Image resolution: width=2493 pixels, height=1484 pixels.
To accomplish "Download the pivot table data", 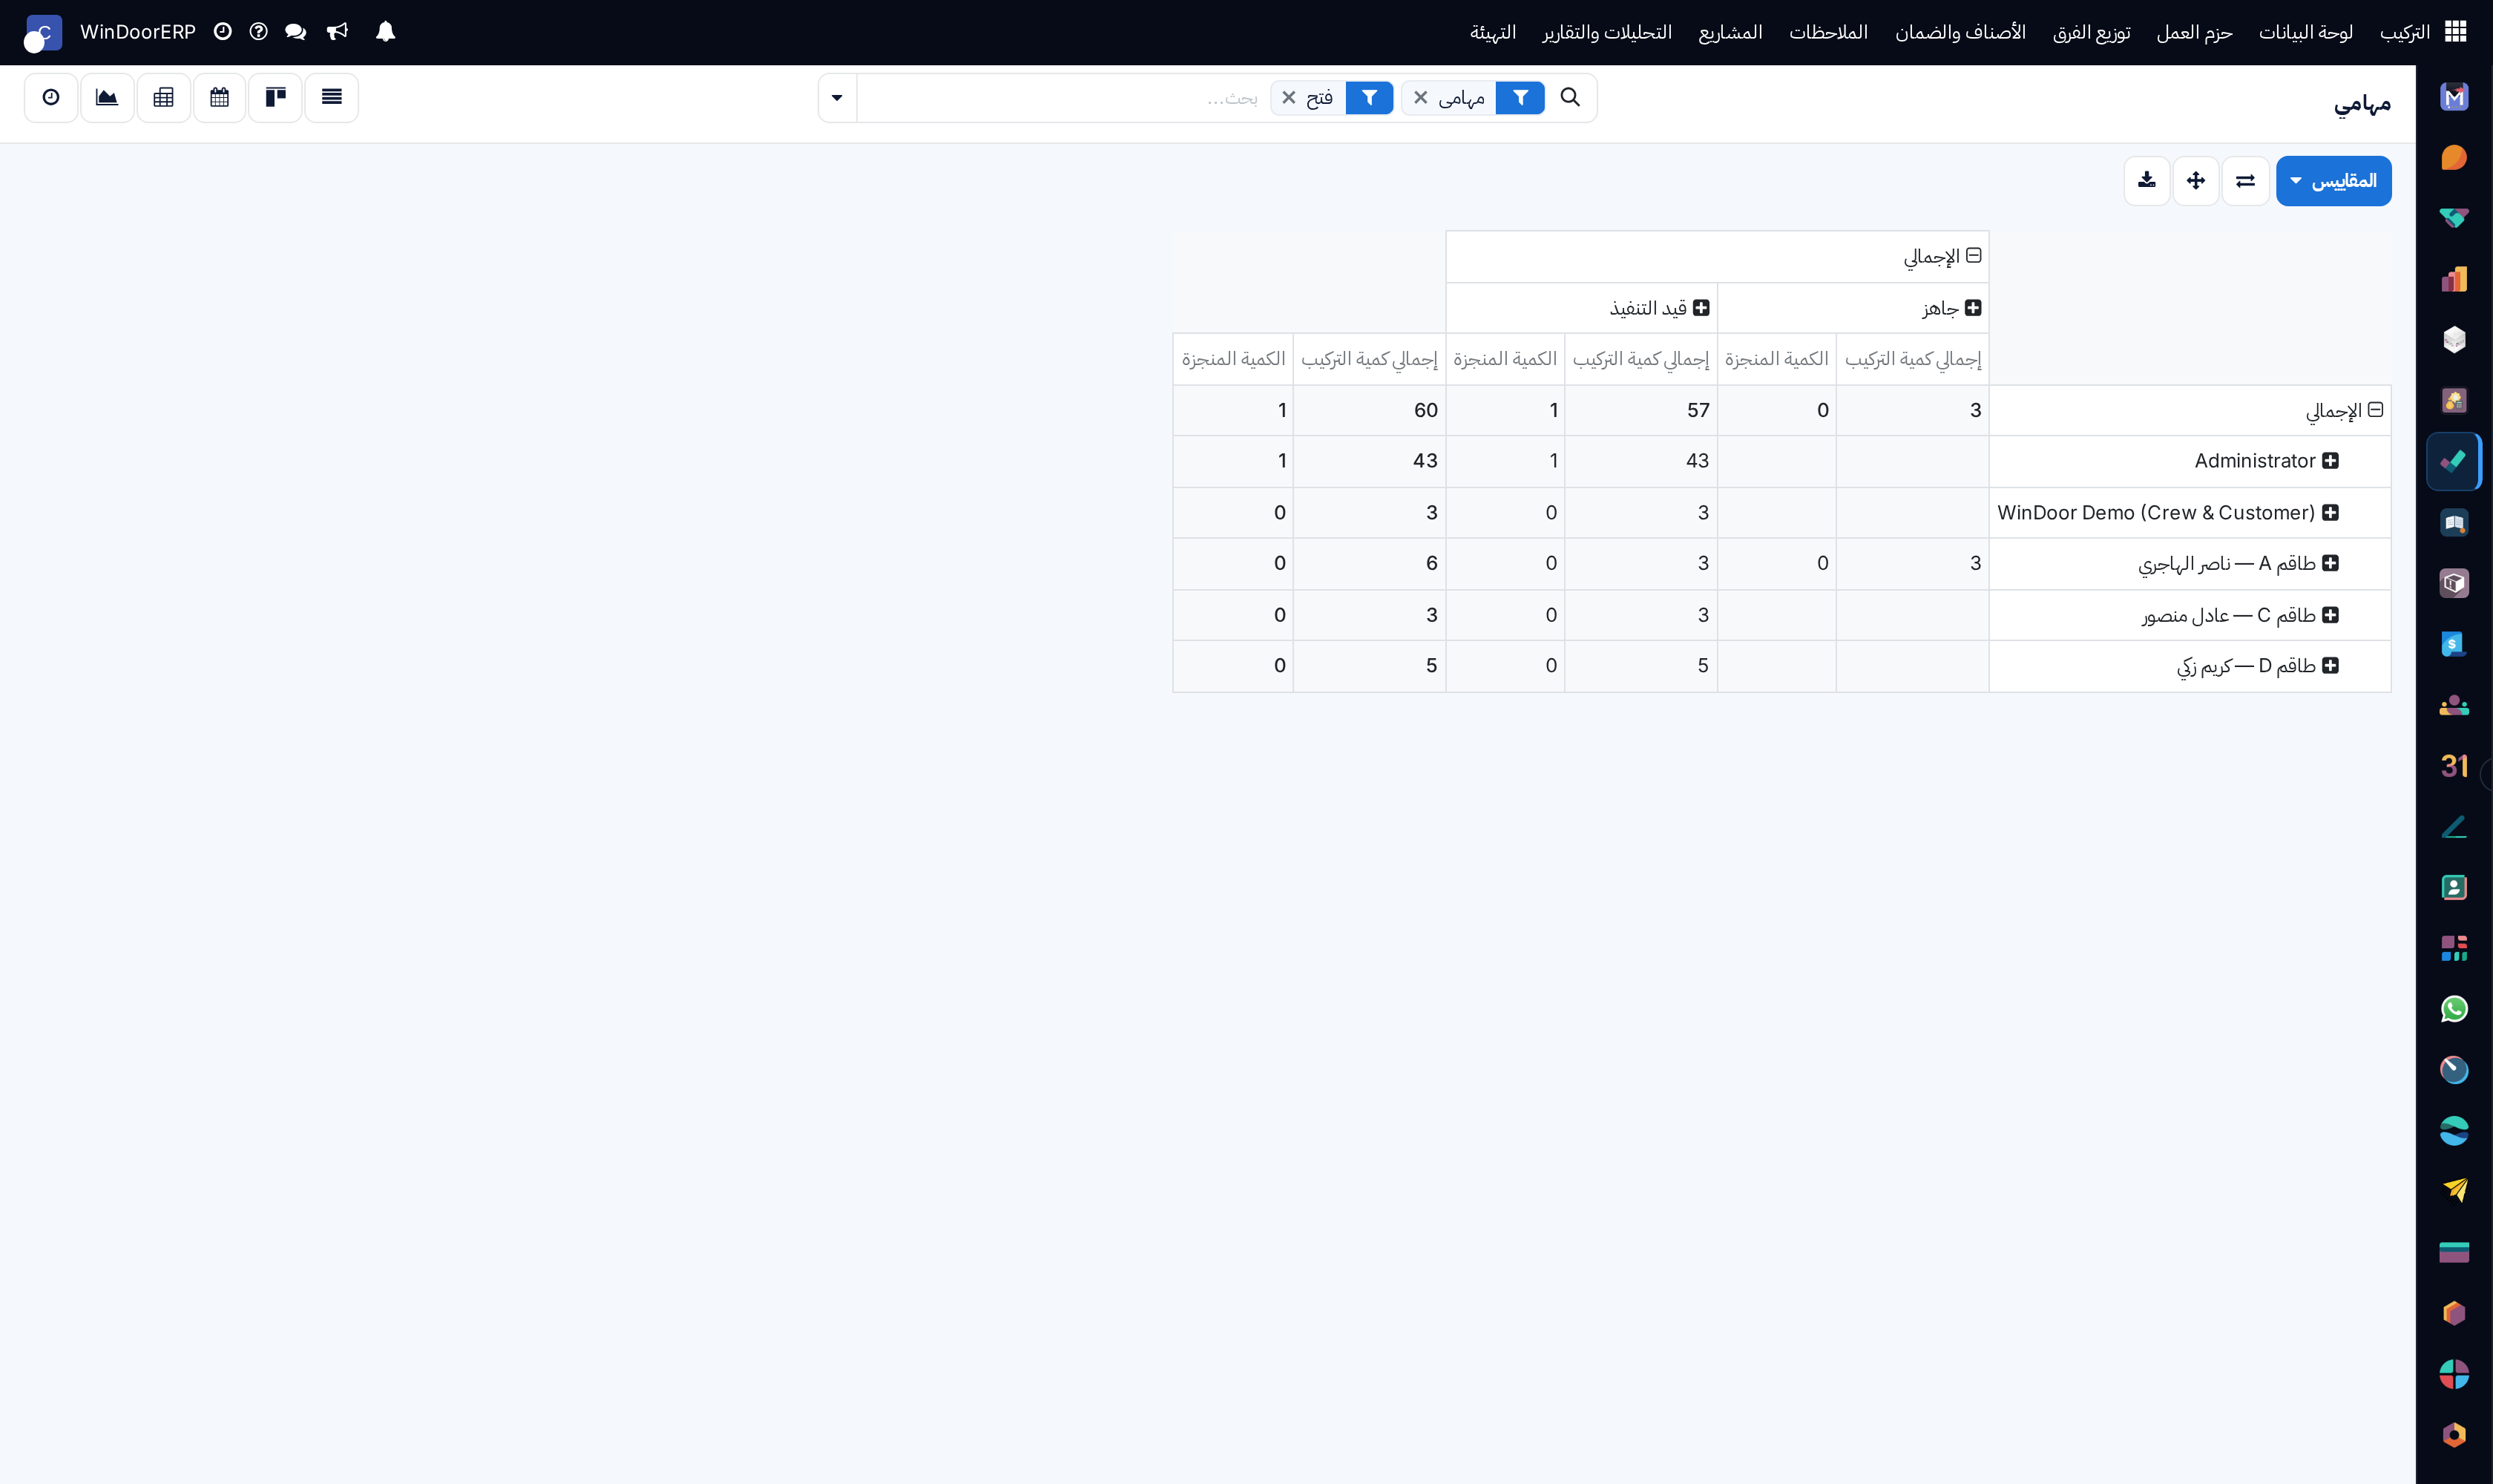I will [x=2146, y=181].
